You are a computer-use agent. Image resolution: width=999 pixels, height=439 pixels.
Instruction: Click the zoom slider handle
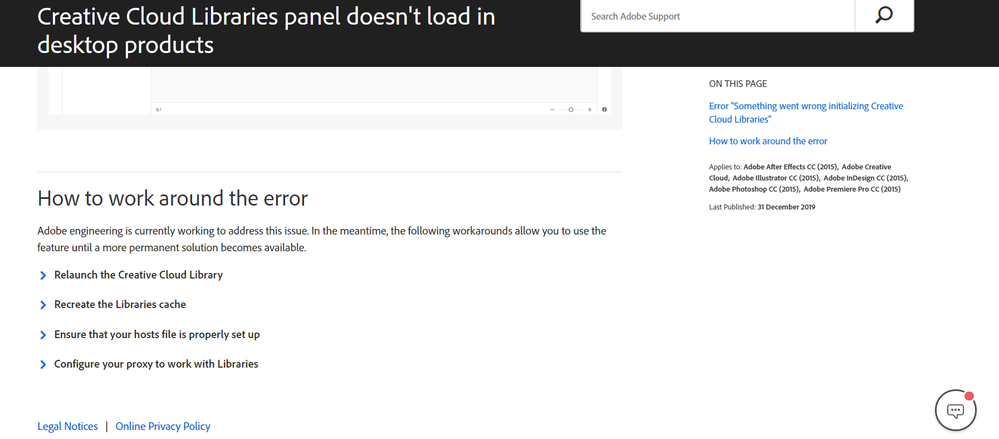[571, 110]
